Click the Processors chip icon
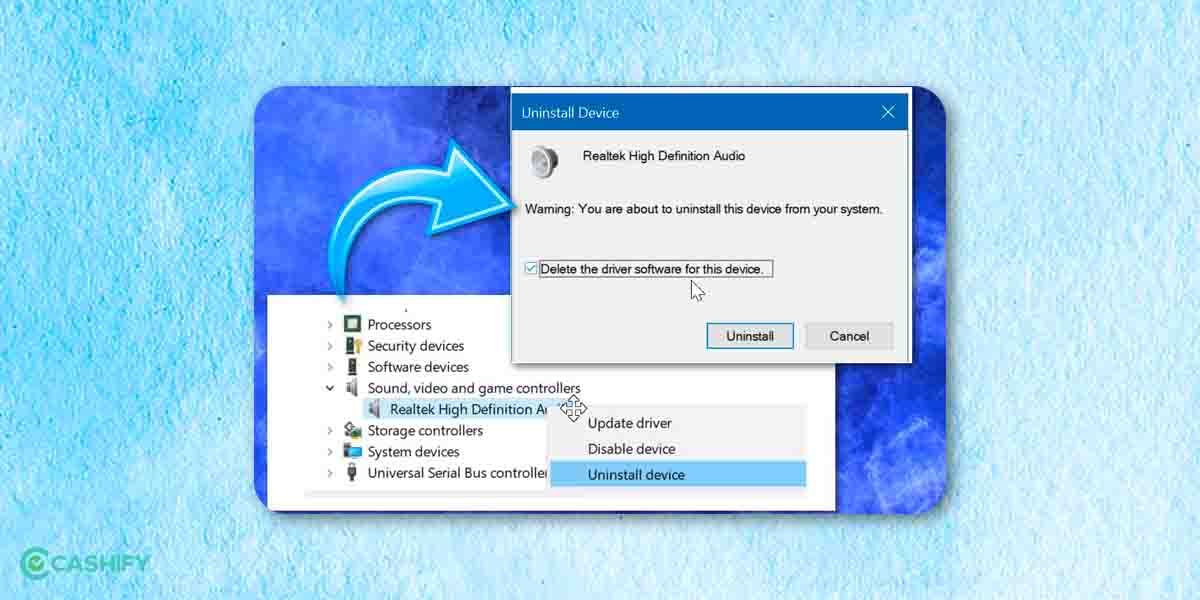The width and height of the screenshot is (1200, 600). [x=352, y=324]
